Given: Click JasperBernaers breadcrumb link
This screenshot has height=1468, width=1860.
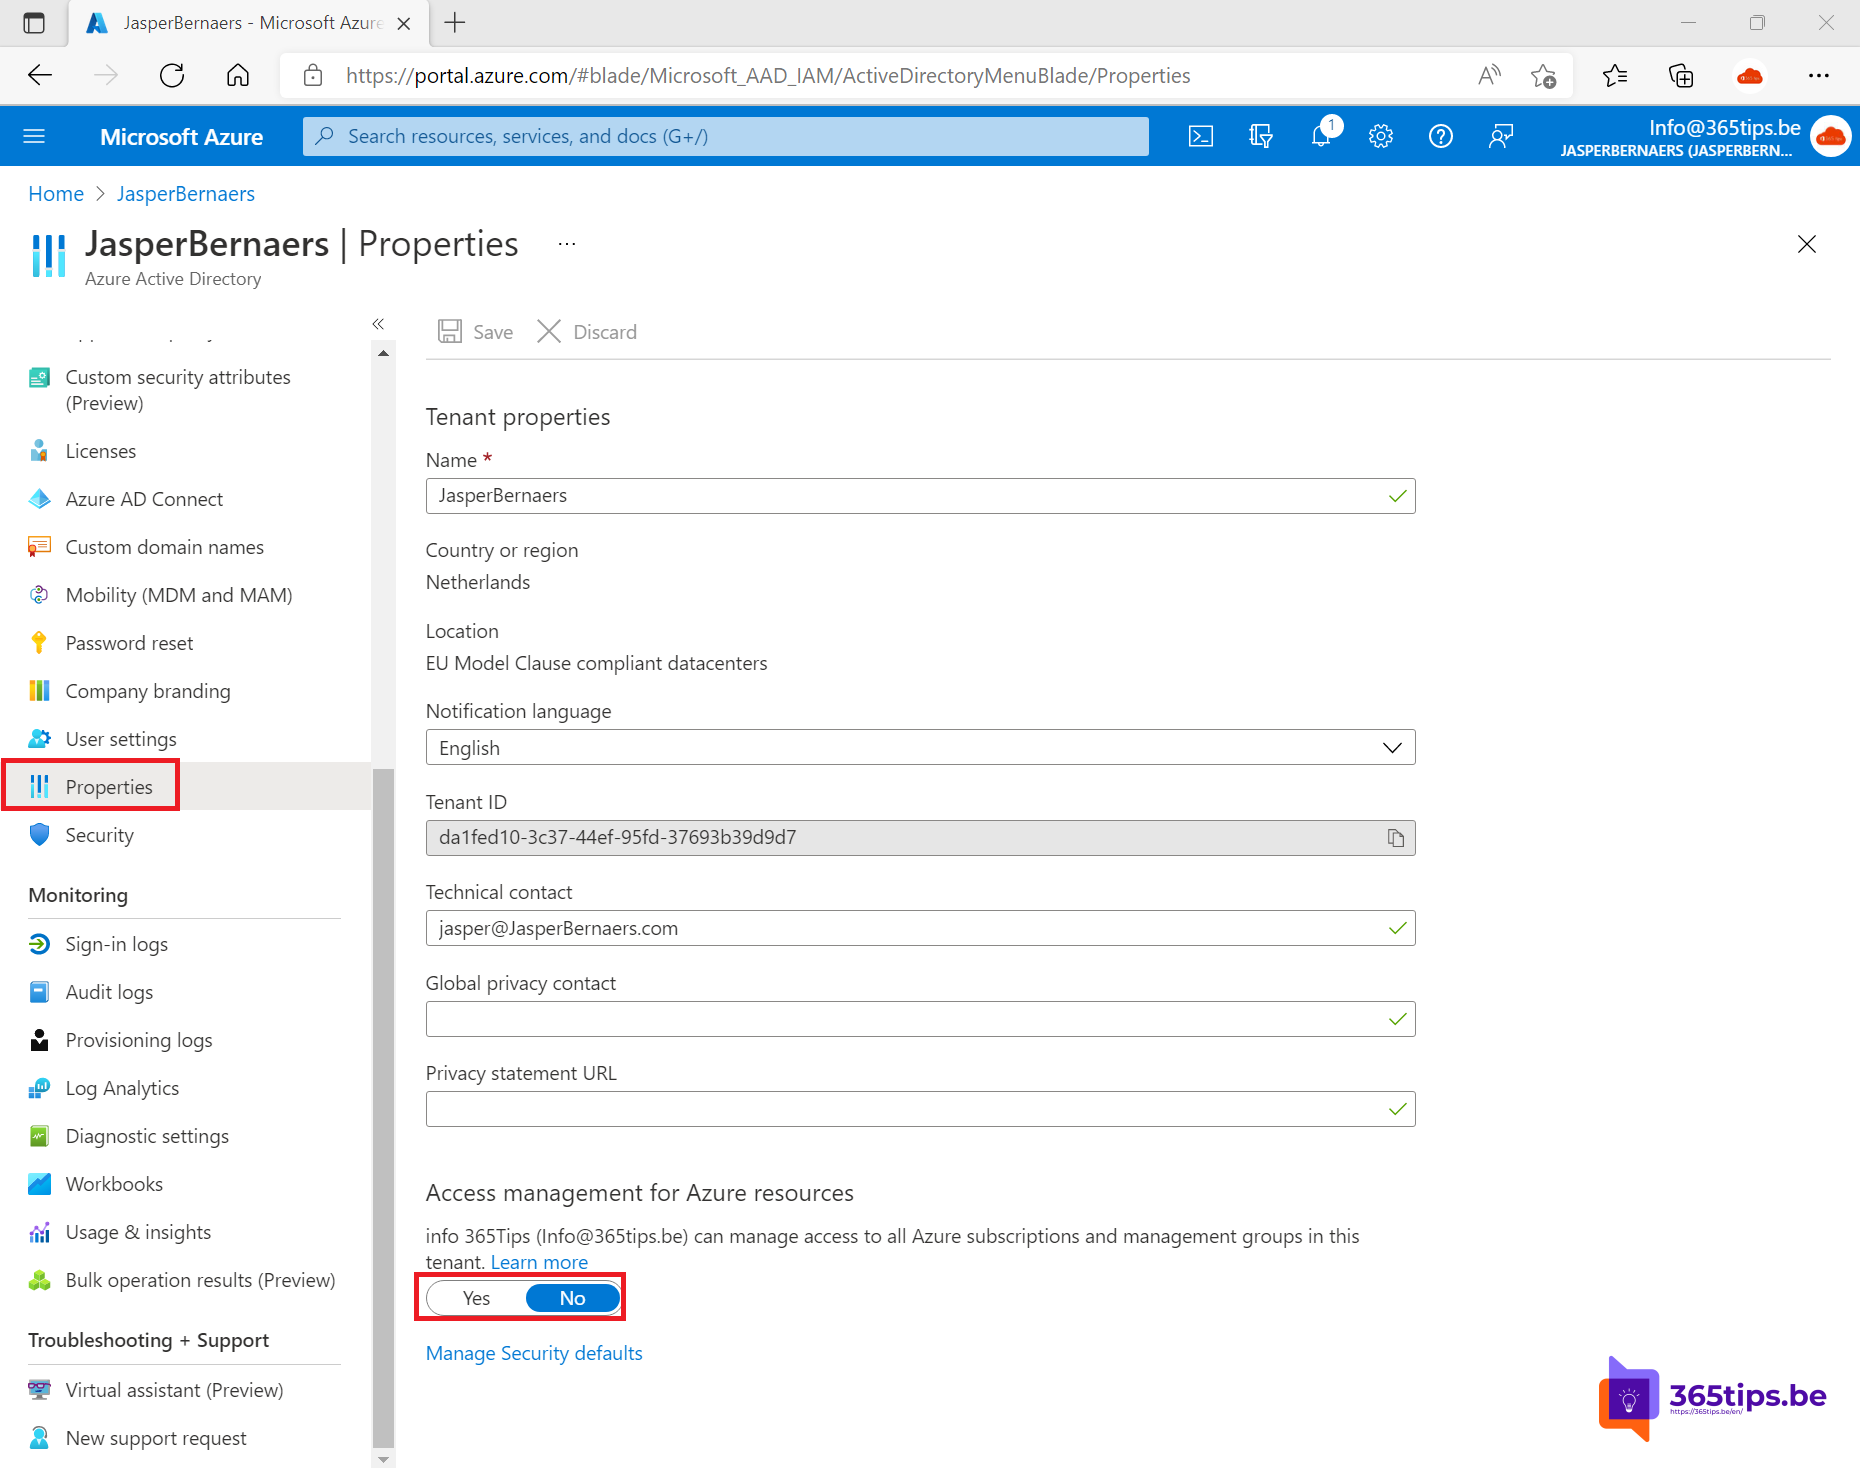Looking at the screenshot, I should pyautogui.click(x=186, y=194).
